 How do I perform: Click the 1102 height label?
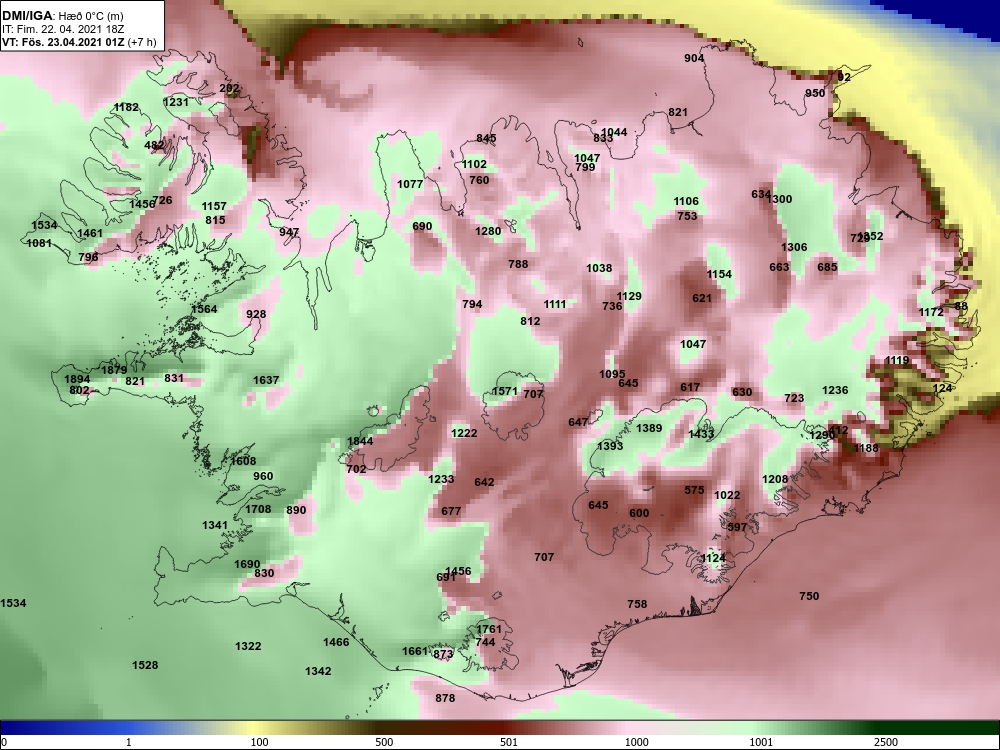coord(474,164)
